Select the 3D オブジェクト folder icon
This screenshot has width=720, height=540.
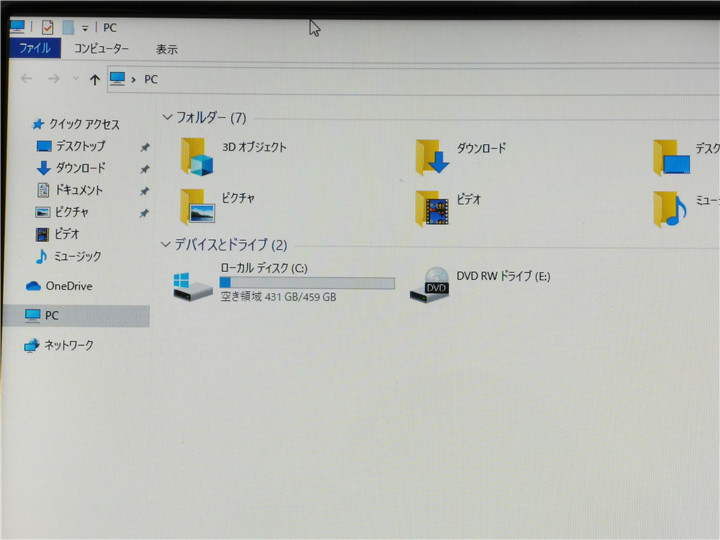(197, 157)
